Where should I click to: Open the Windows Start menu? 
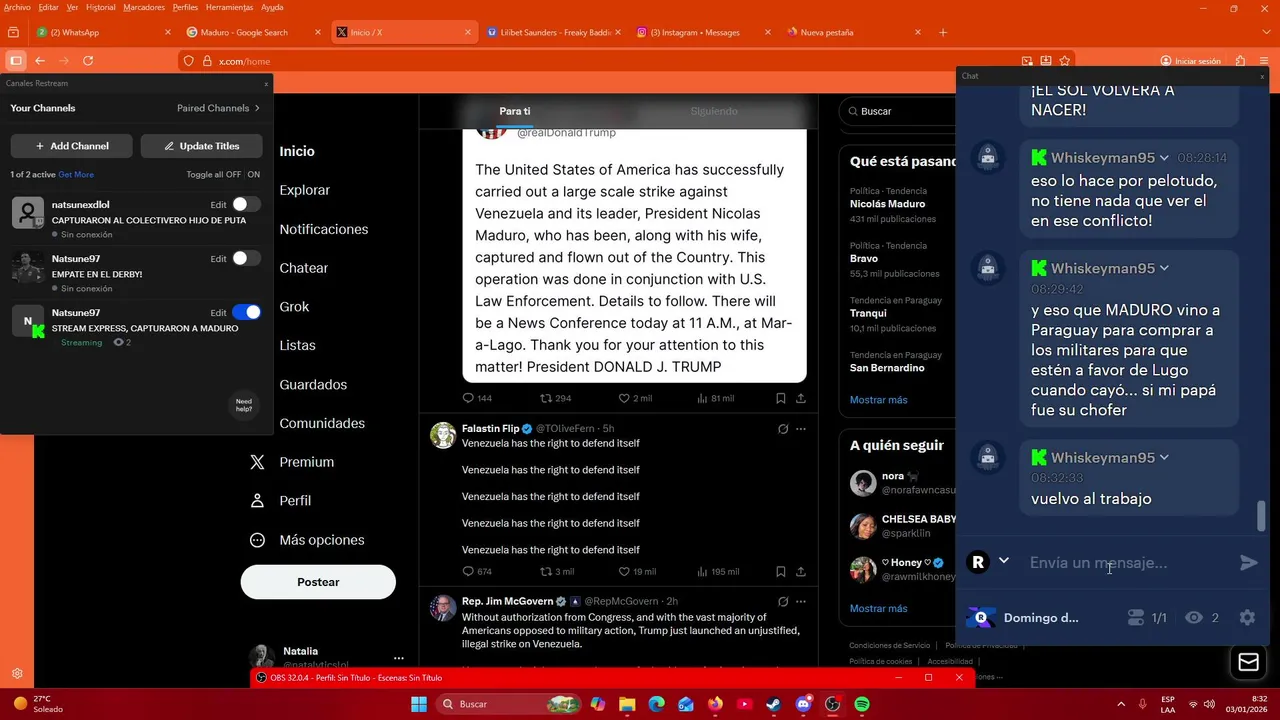point(419,704)
